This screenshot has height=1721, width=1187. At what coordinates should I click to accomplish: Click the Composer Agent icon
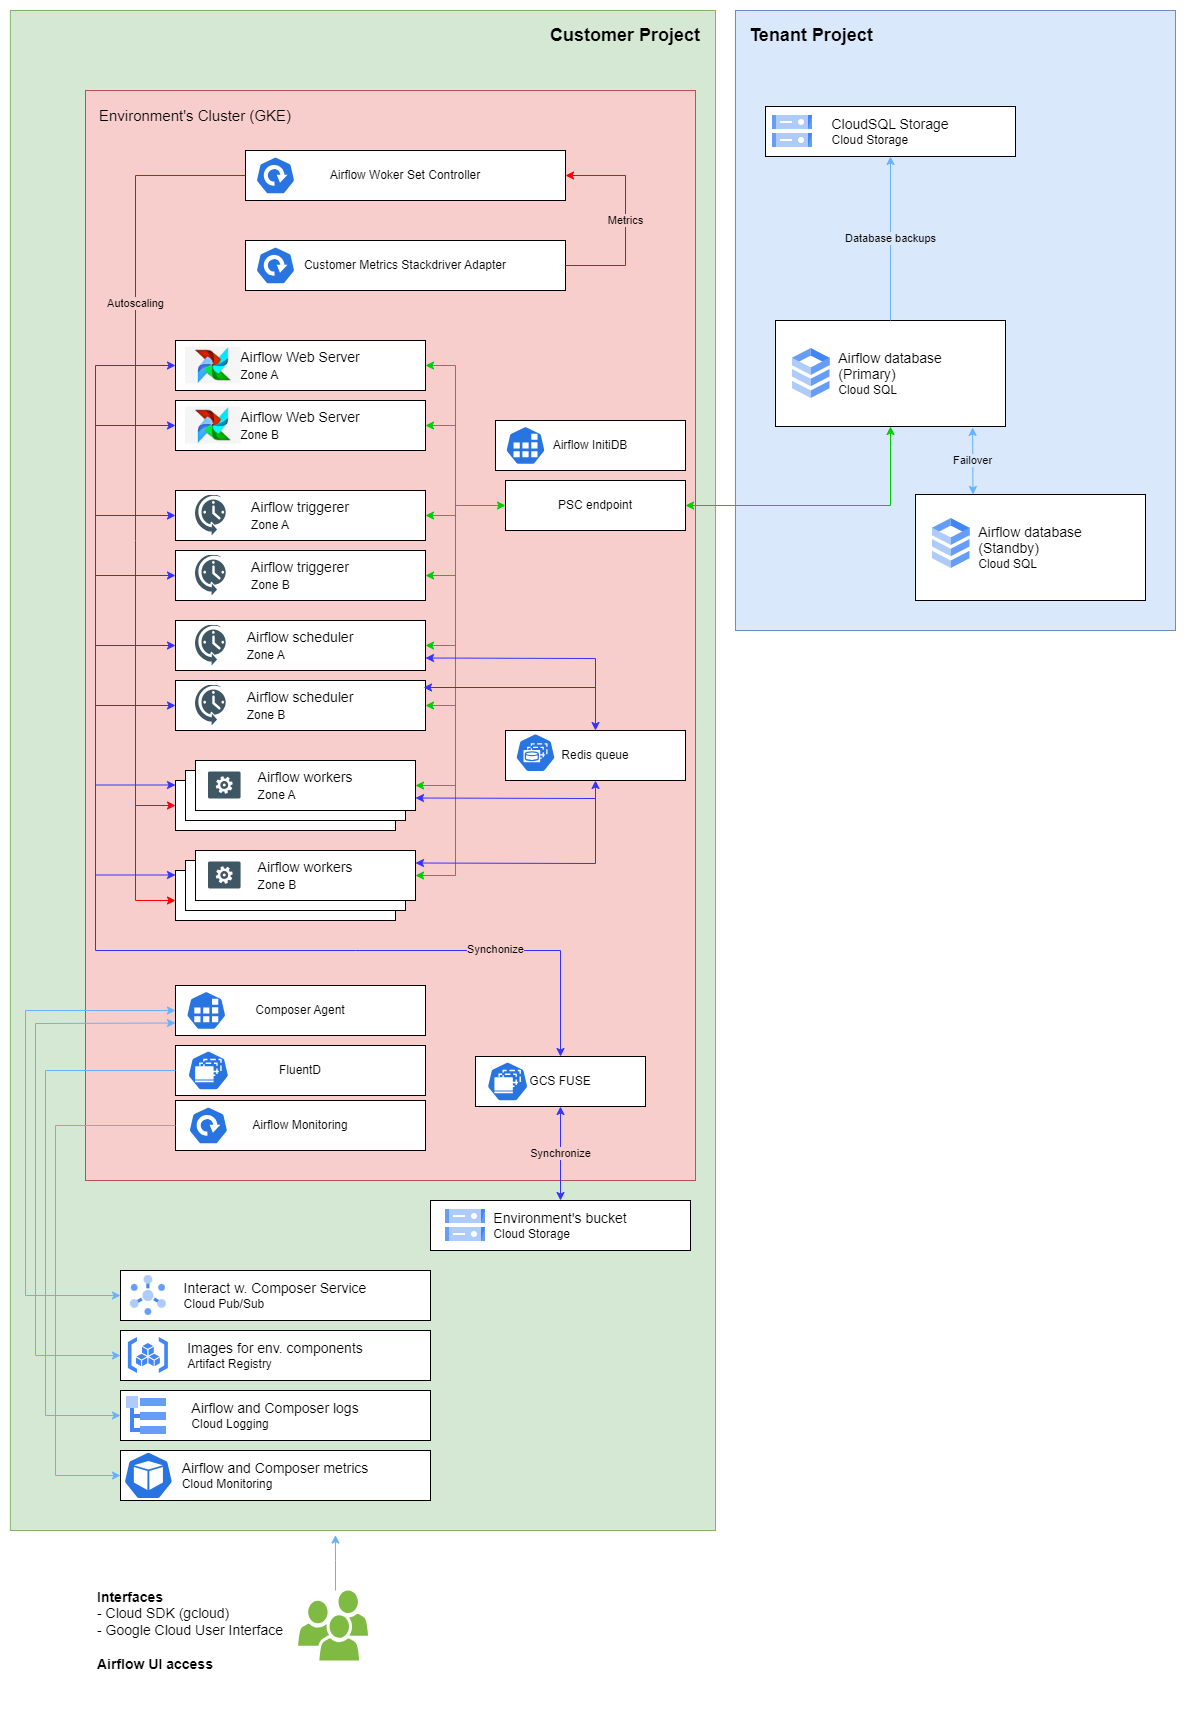pyautogui.click(x=206, y=1011)
